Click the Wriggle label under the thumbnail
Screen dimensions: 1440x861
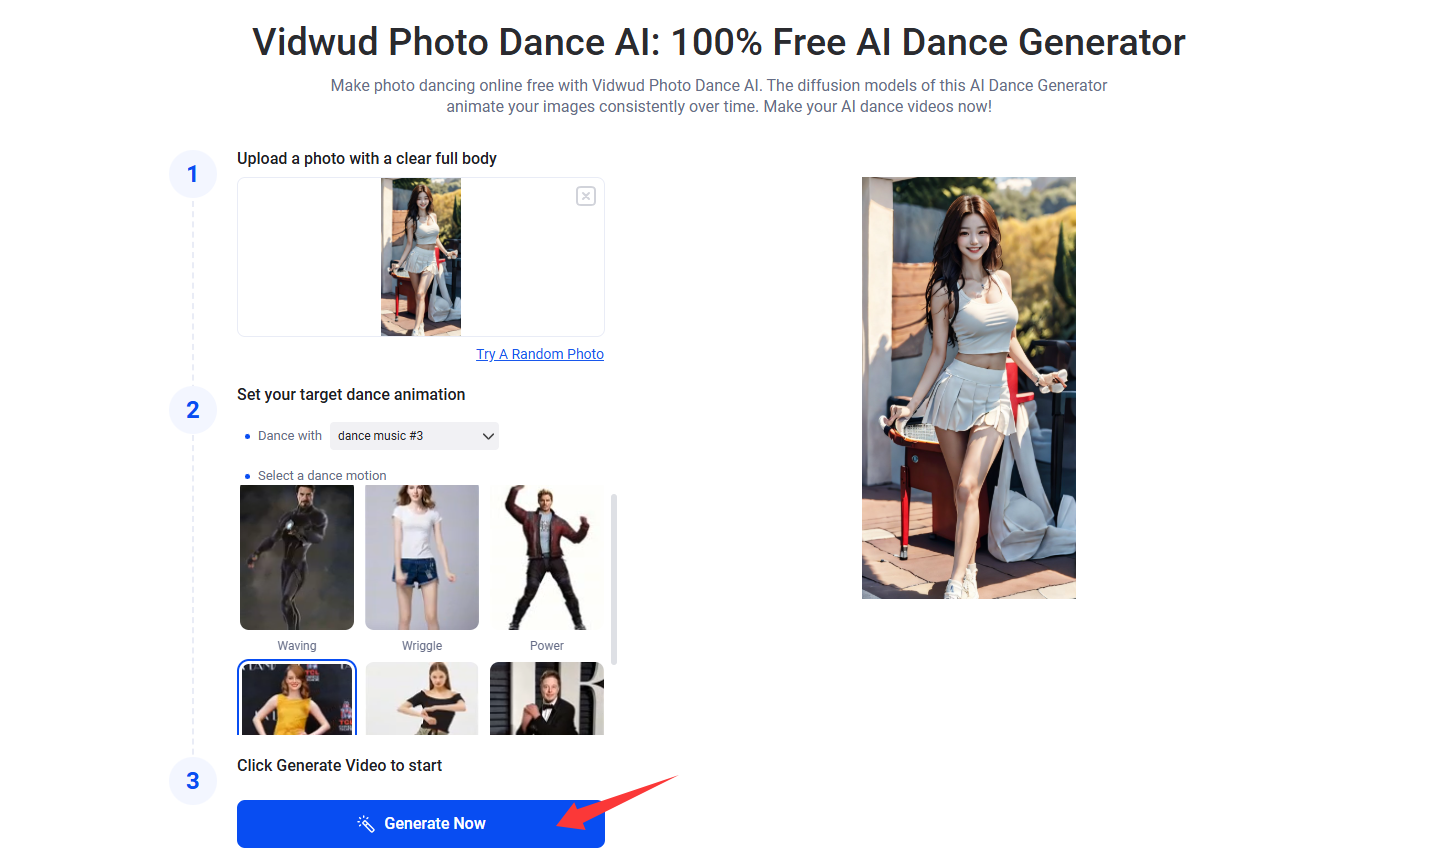422,646
